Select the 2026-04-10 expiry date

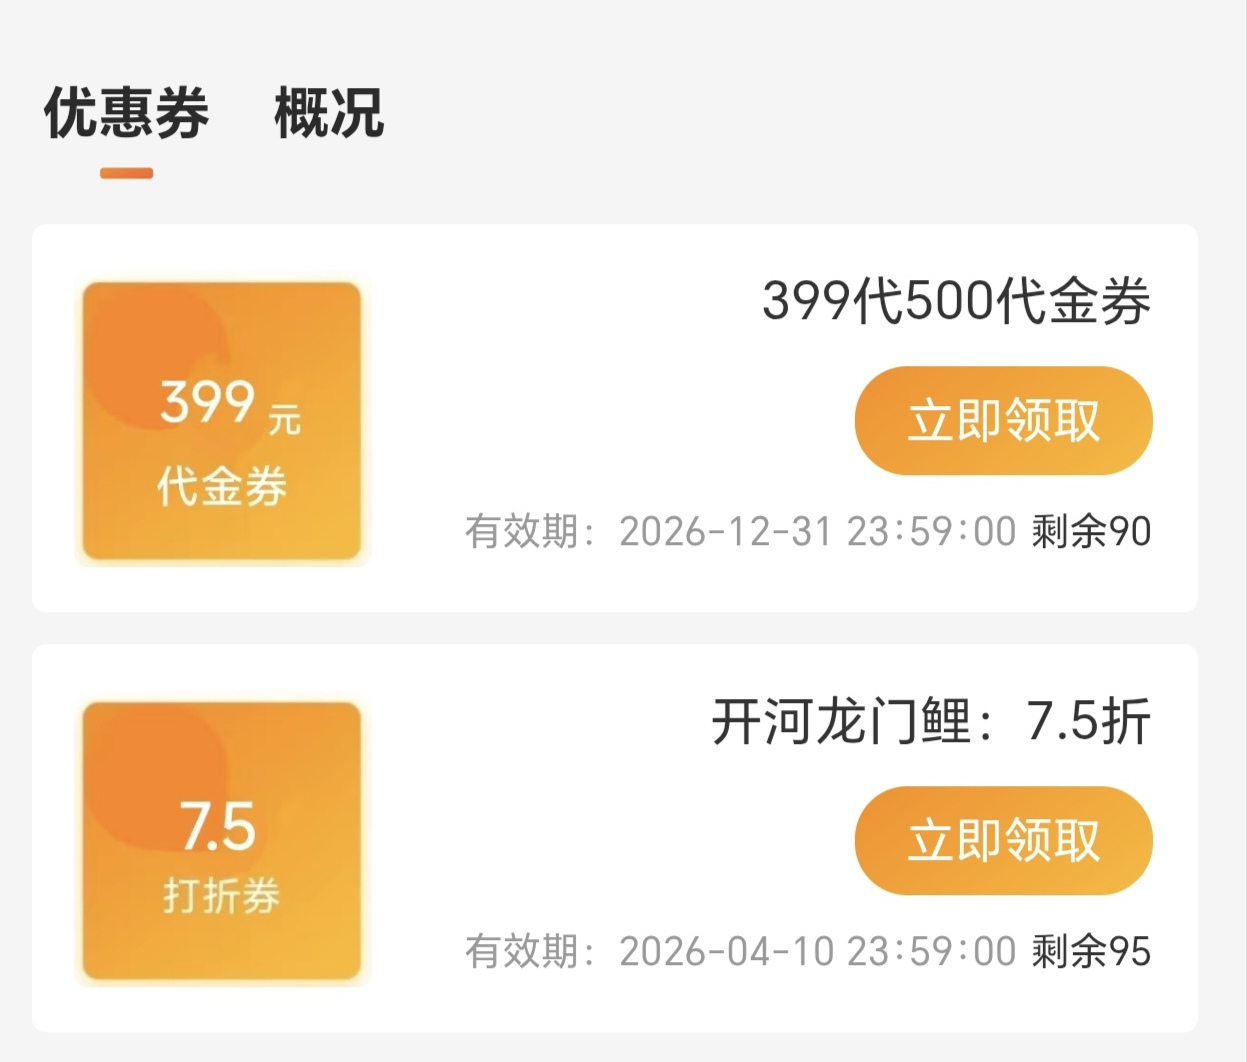(x=725, y=952)
